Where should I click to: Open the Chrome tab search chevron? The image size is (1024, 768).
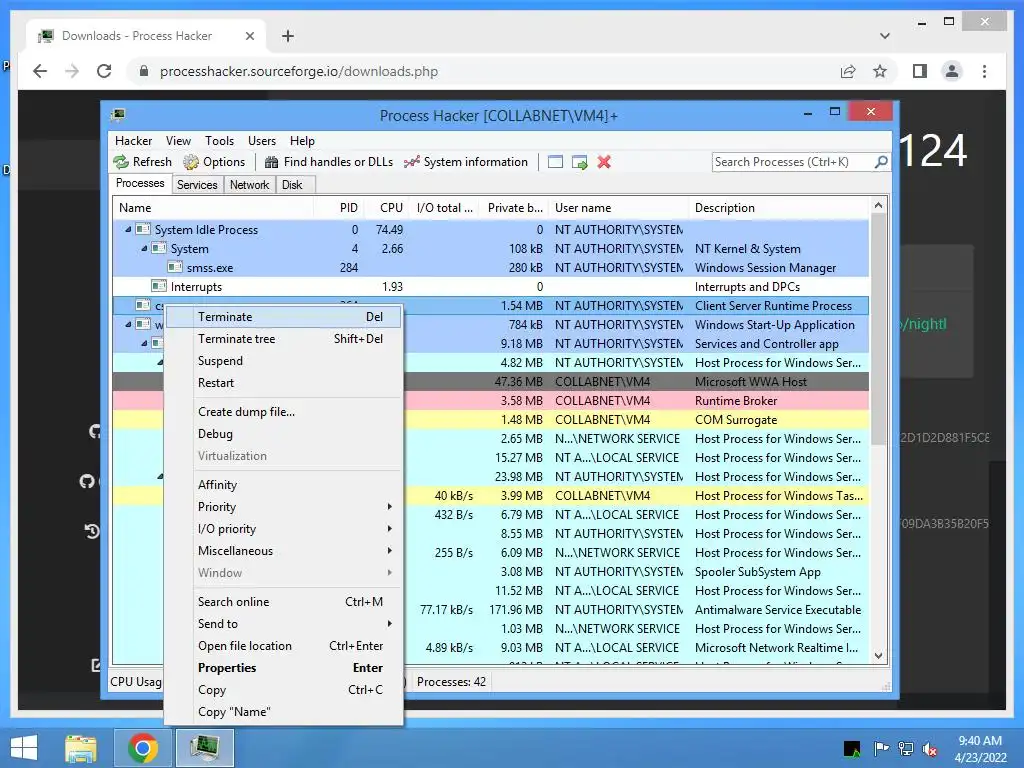(885, 36)
